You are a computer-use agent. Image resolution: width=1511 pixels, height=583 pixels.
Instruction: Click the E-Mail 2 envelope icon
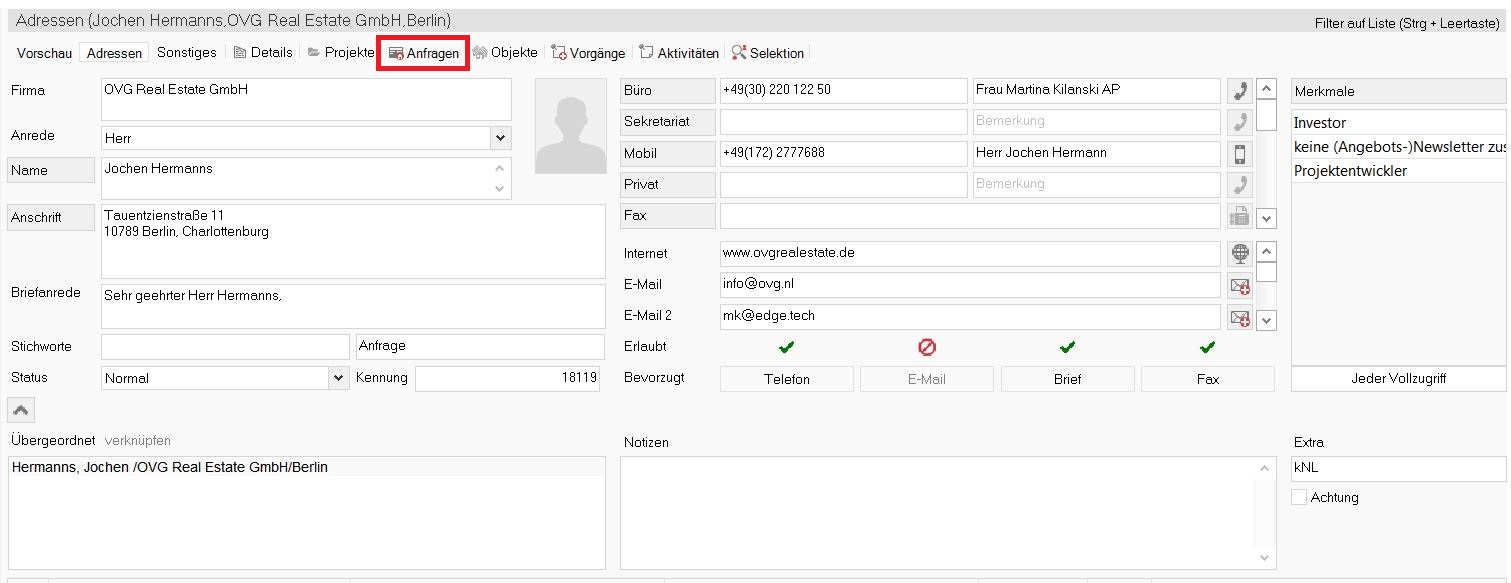pos(1240,317)
